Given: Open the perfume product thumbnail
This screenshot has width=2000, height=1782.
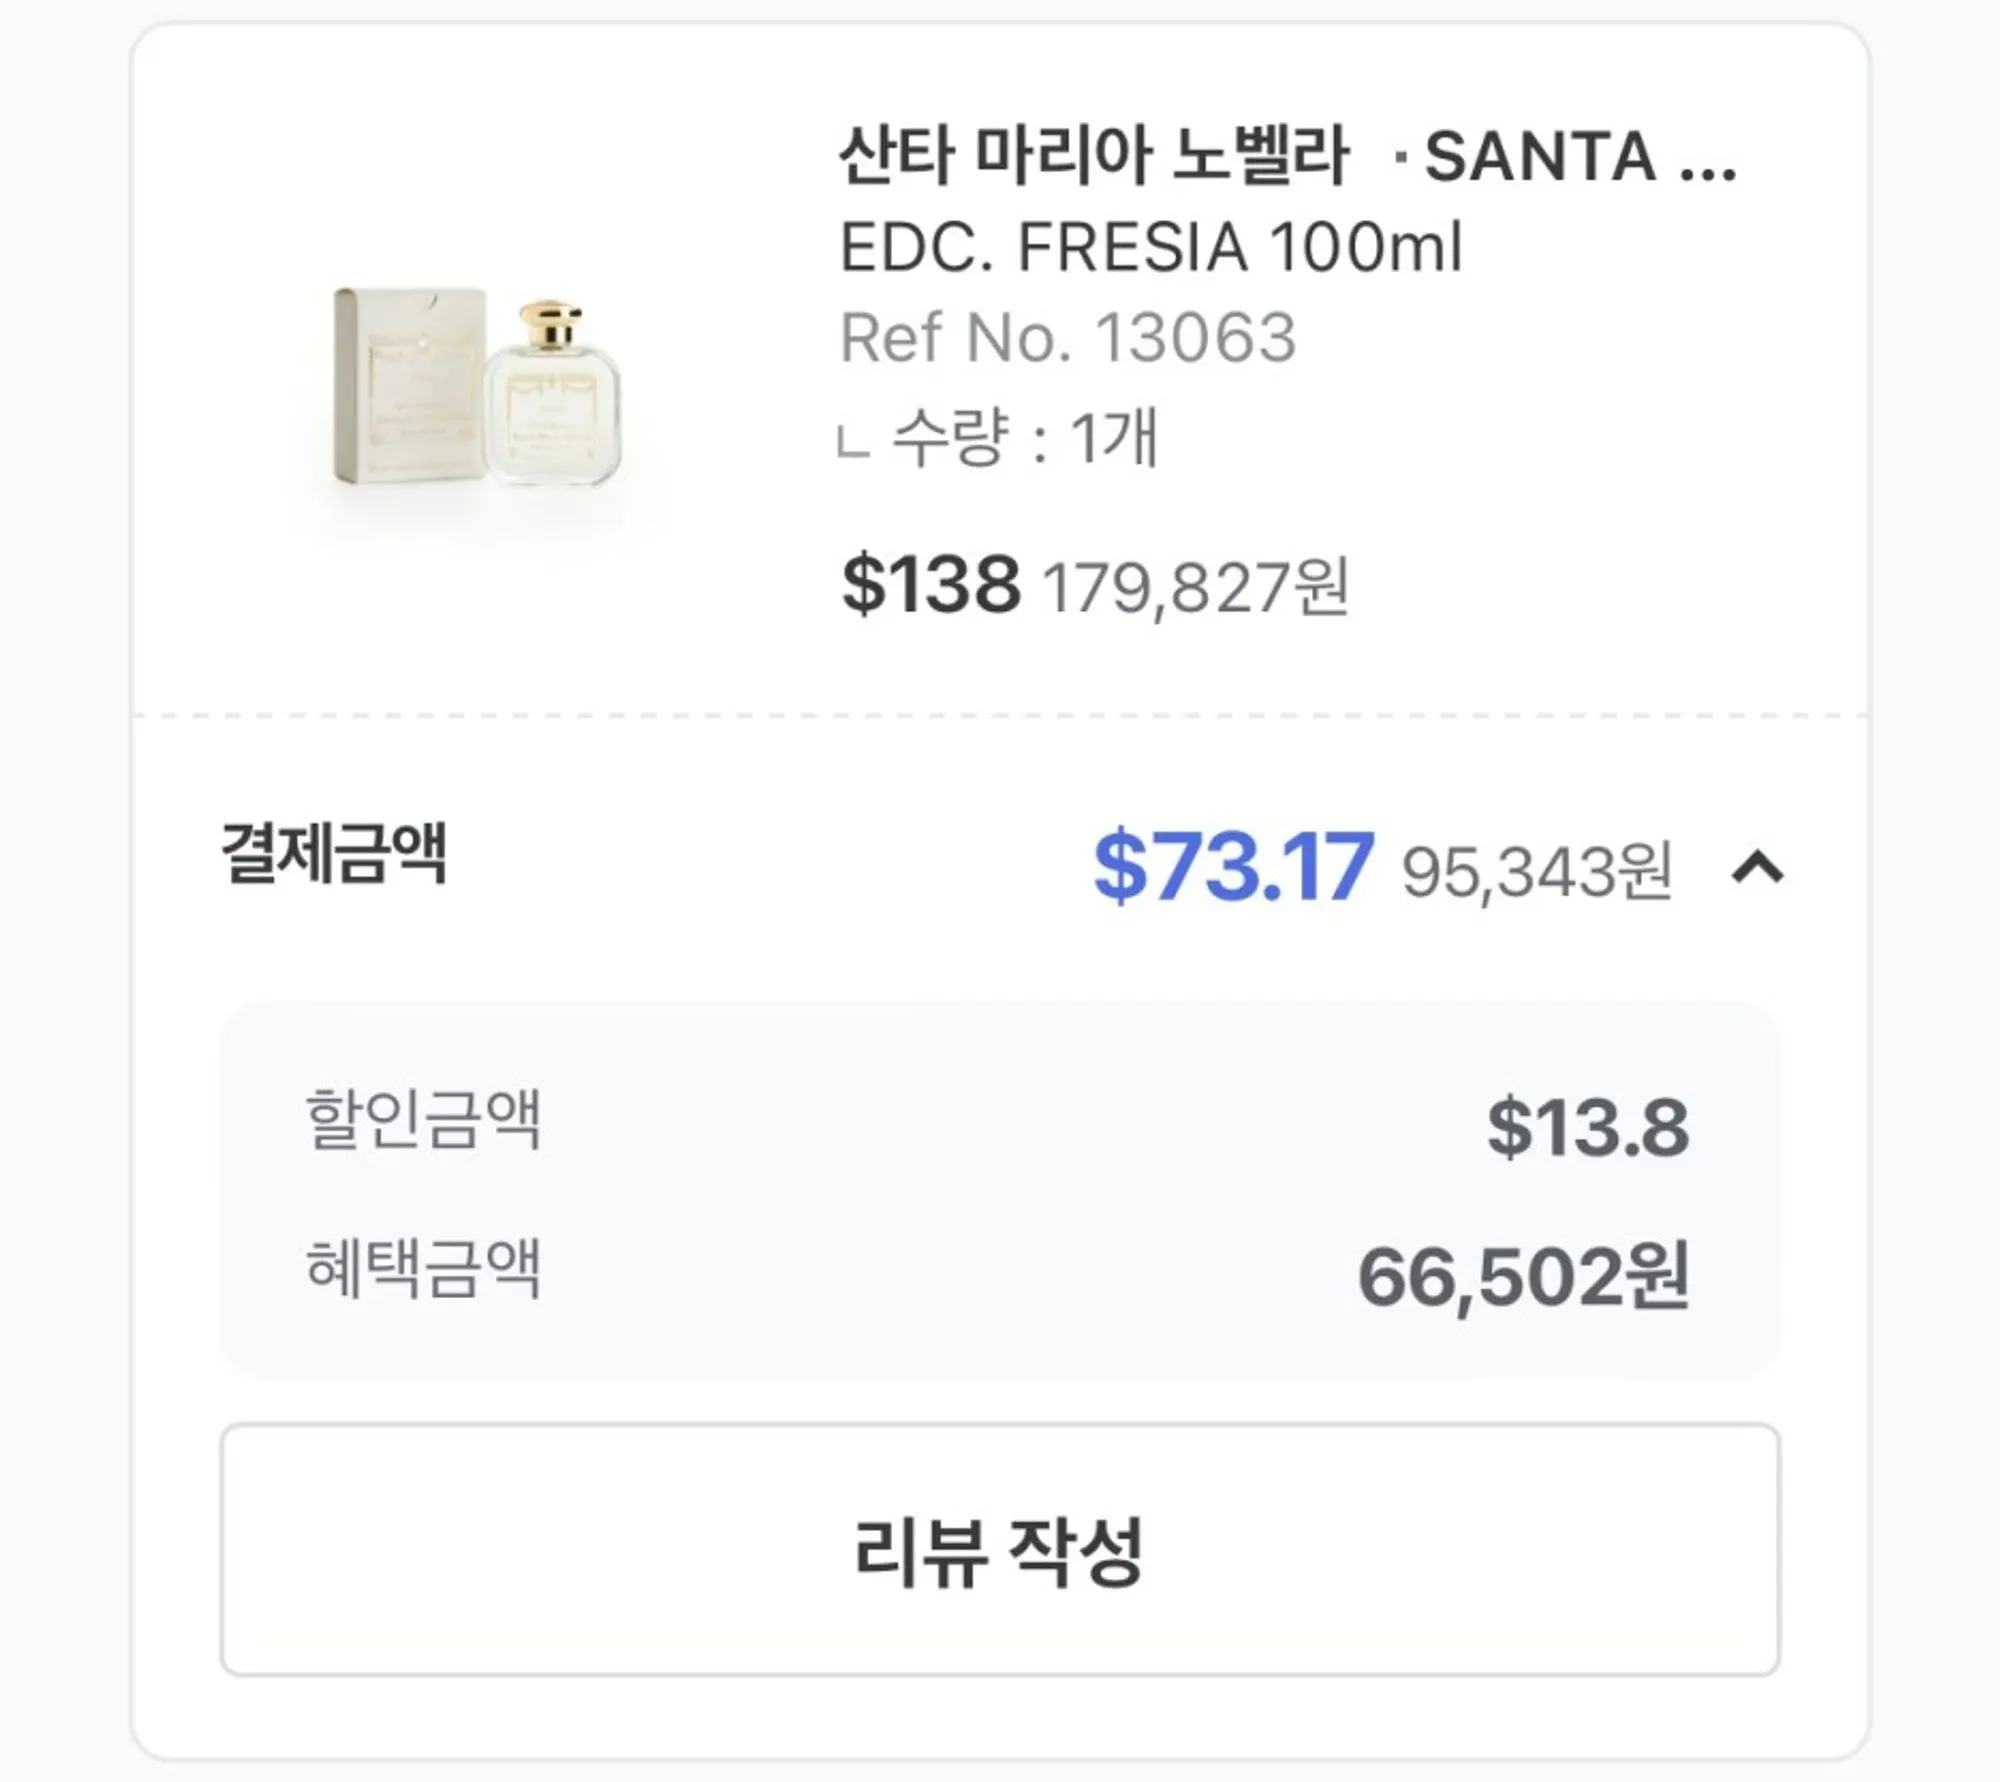Looking at the screenshot, I should point(477,387).
